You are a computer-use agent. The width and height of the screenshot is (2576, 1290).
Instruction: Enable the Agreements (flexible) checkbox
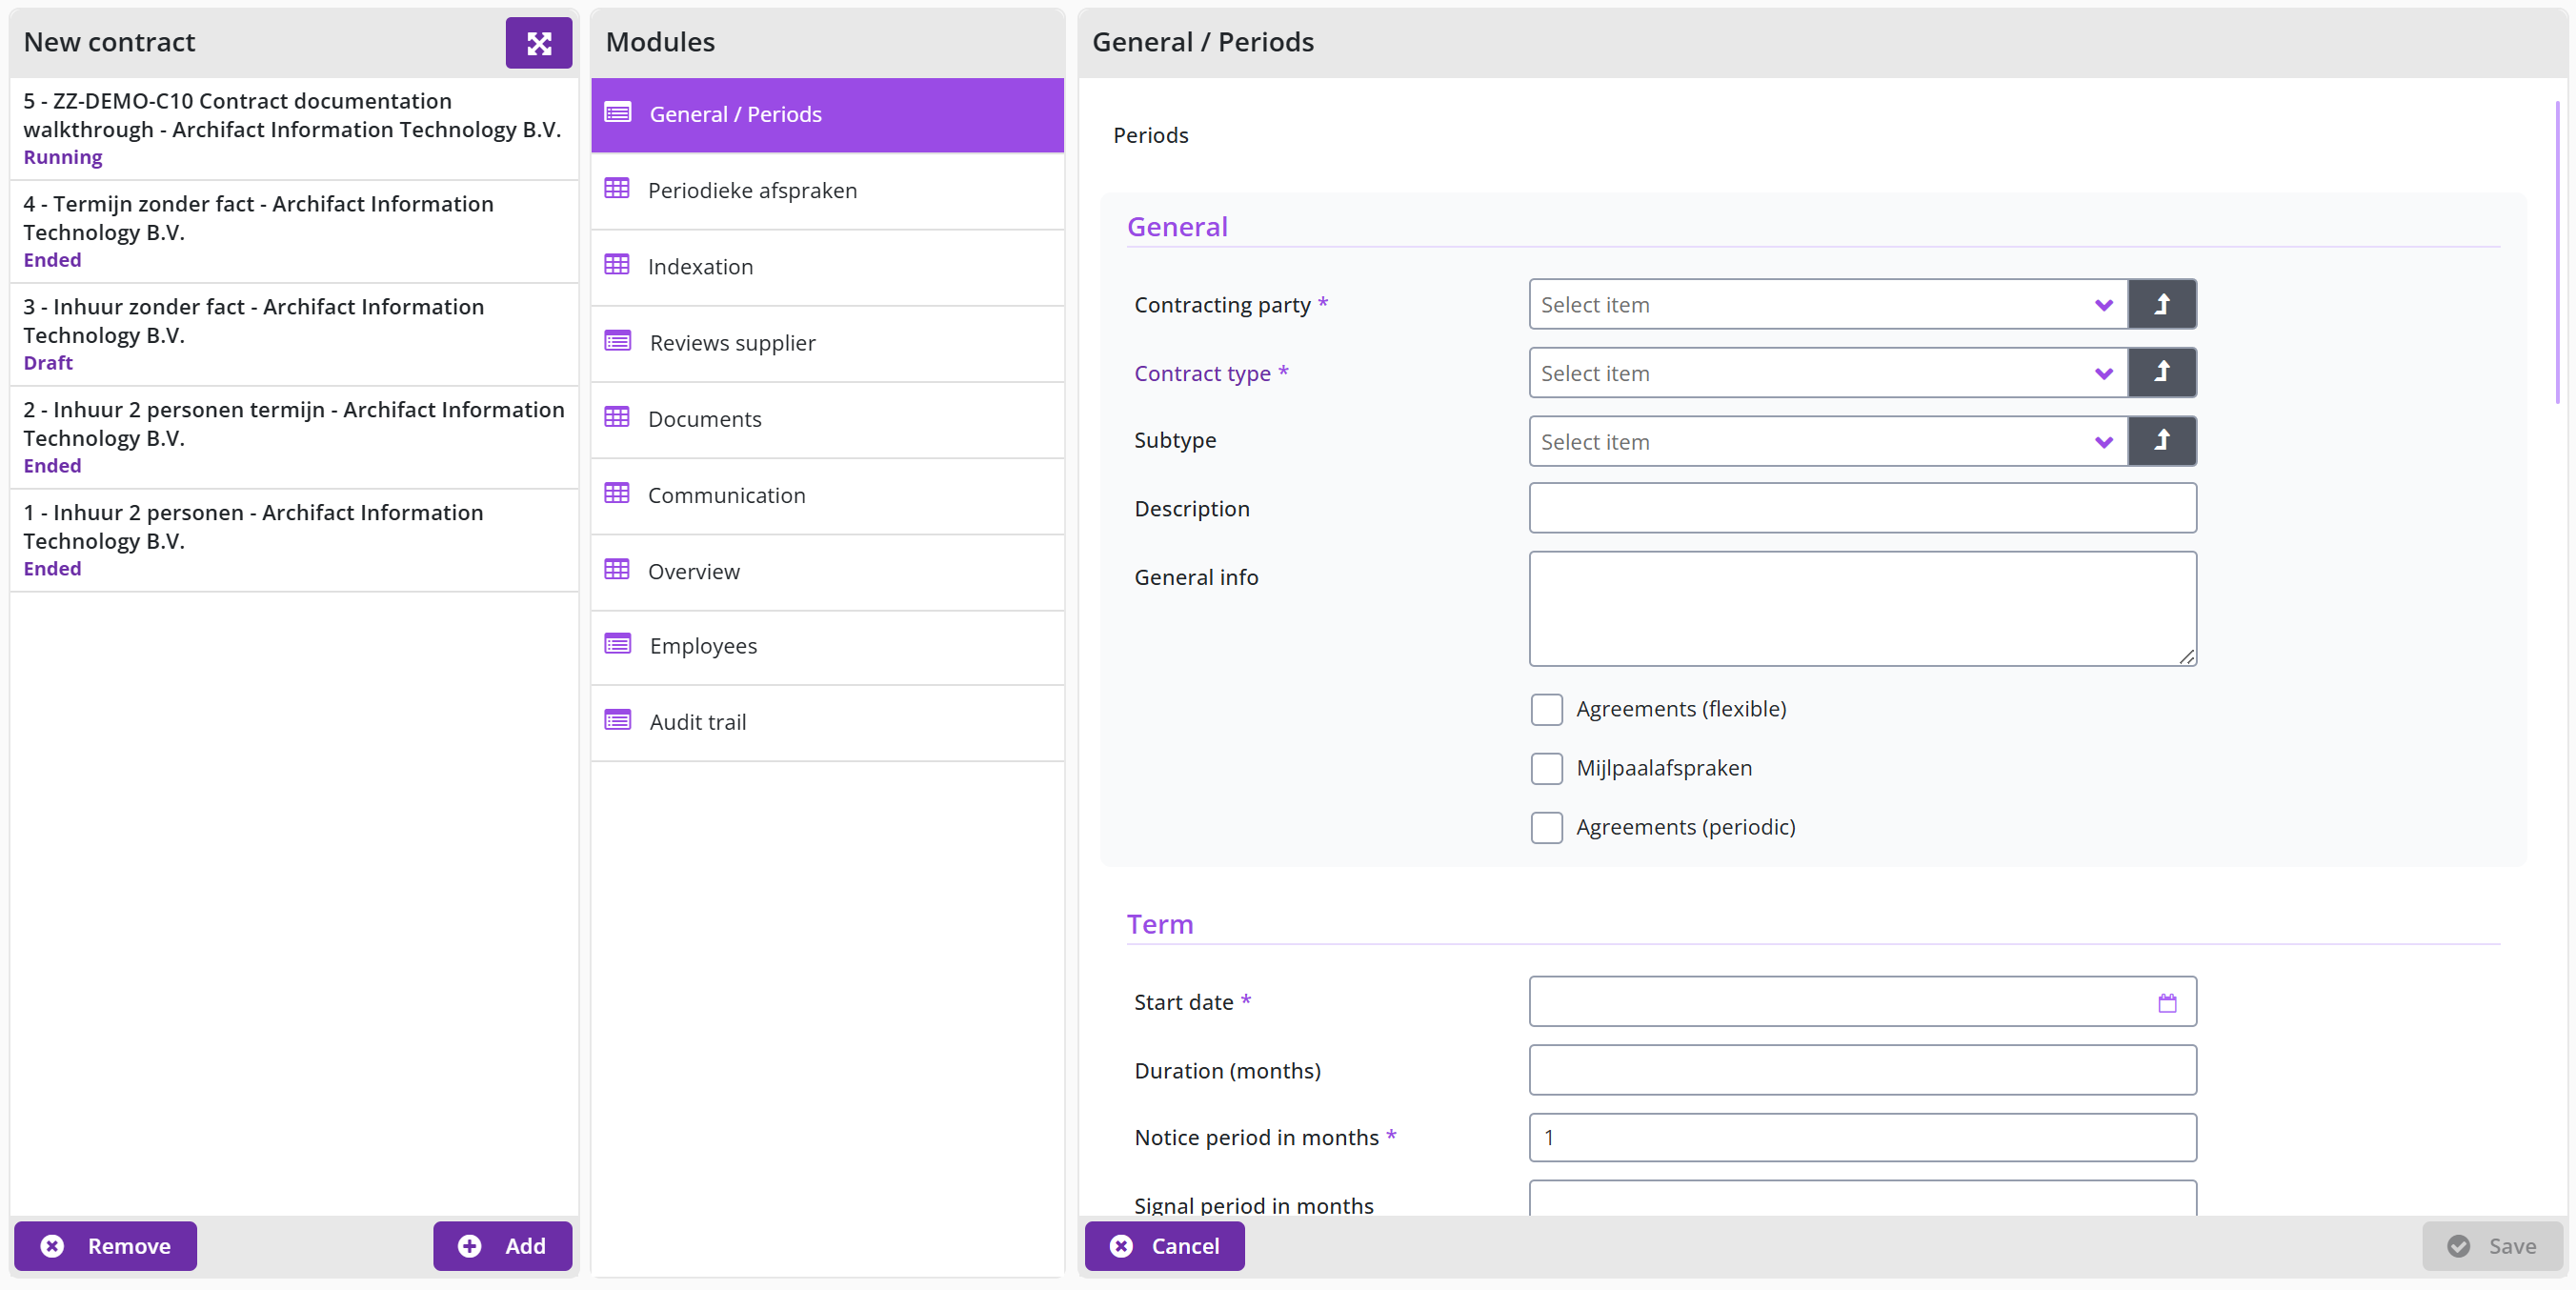tap(1546, 709)
